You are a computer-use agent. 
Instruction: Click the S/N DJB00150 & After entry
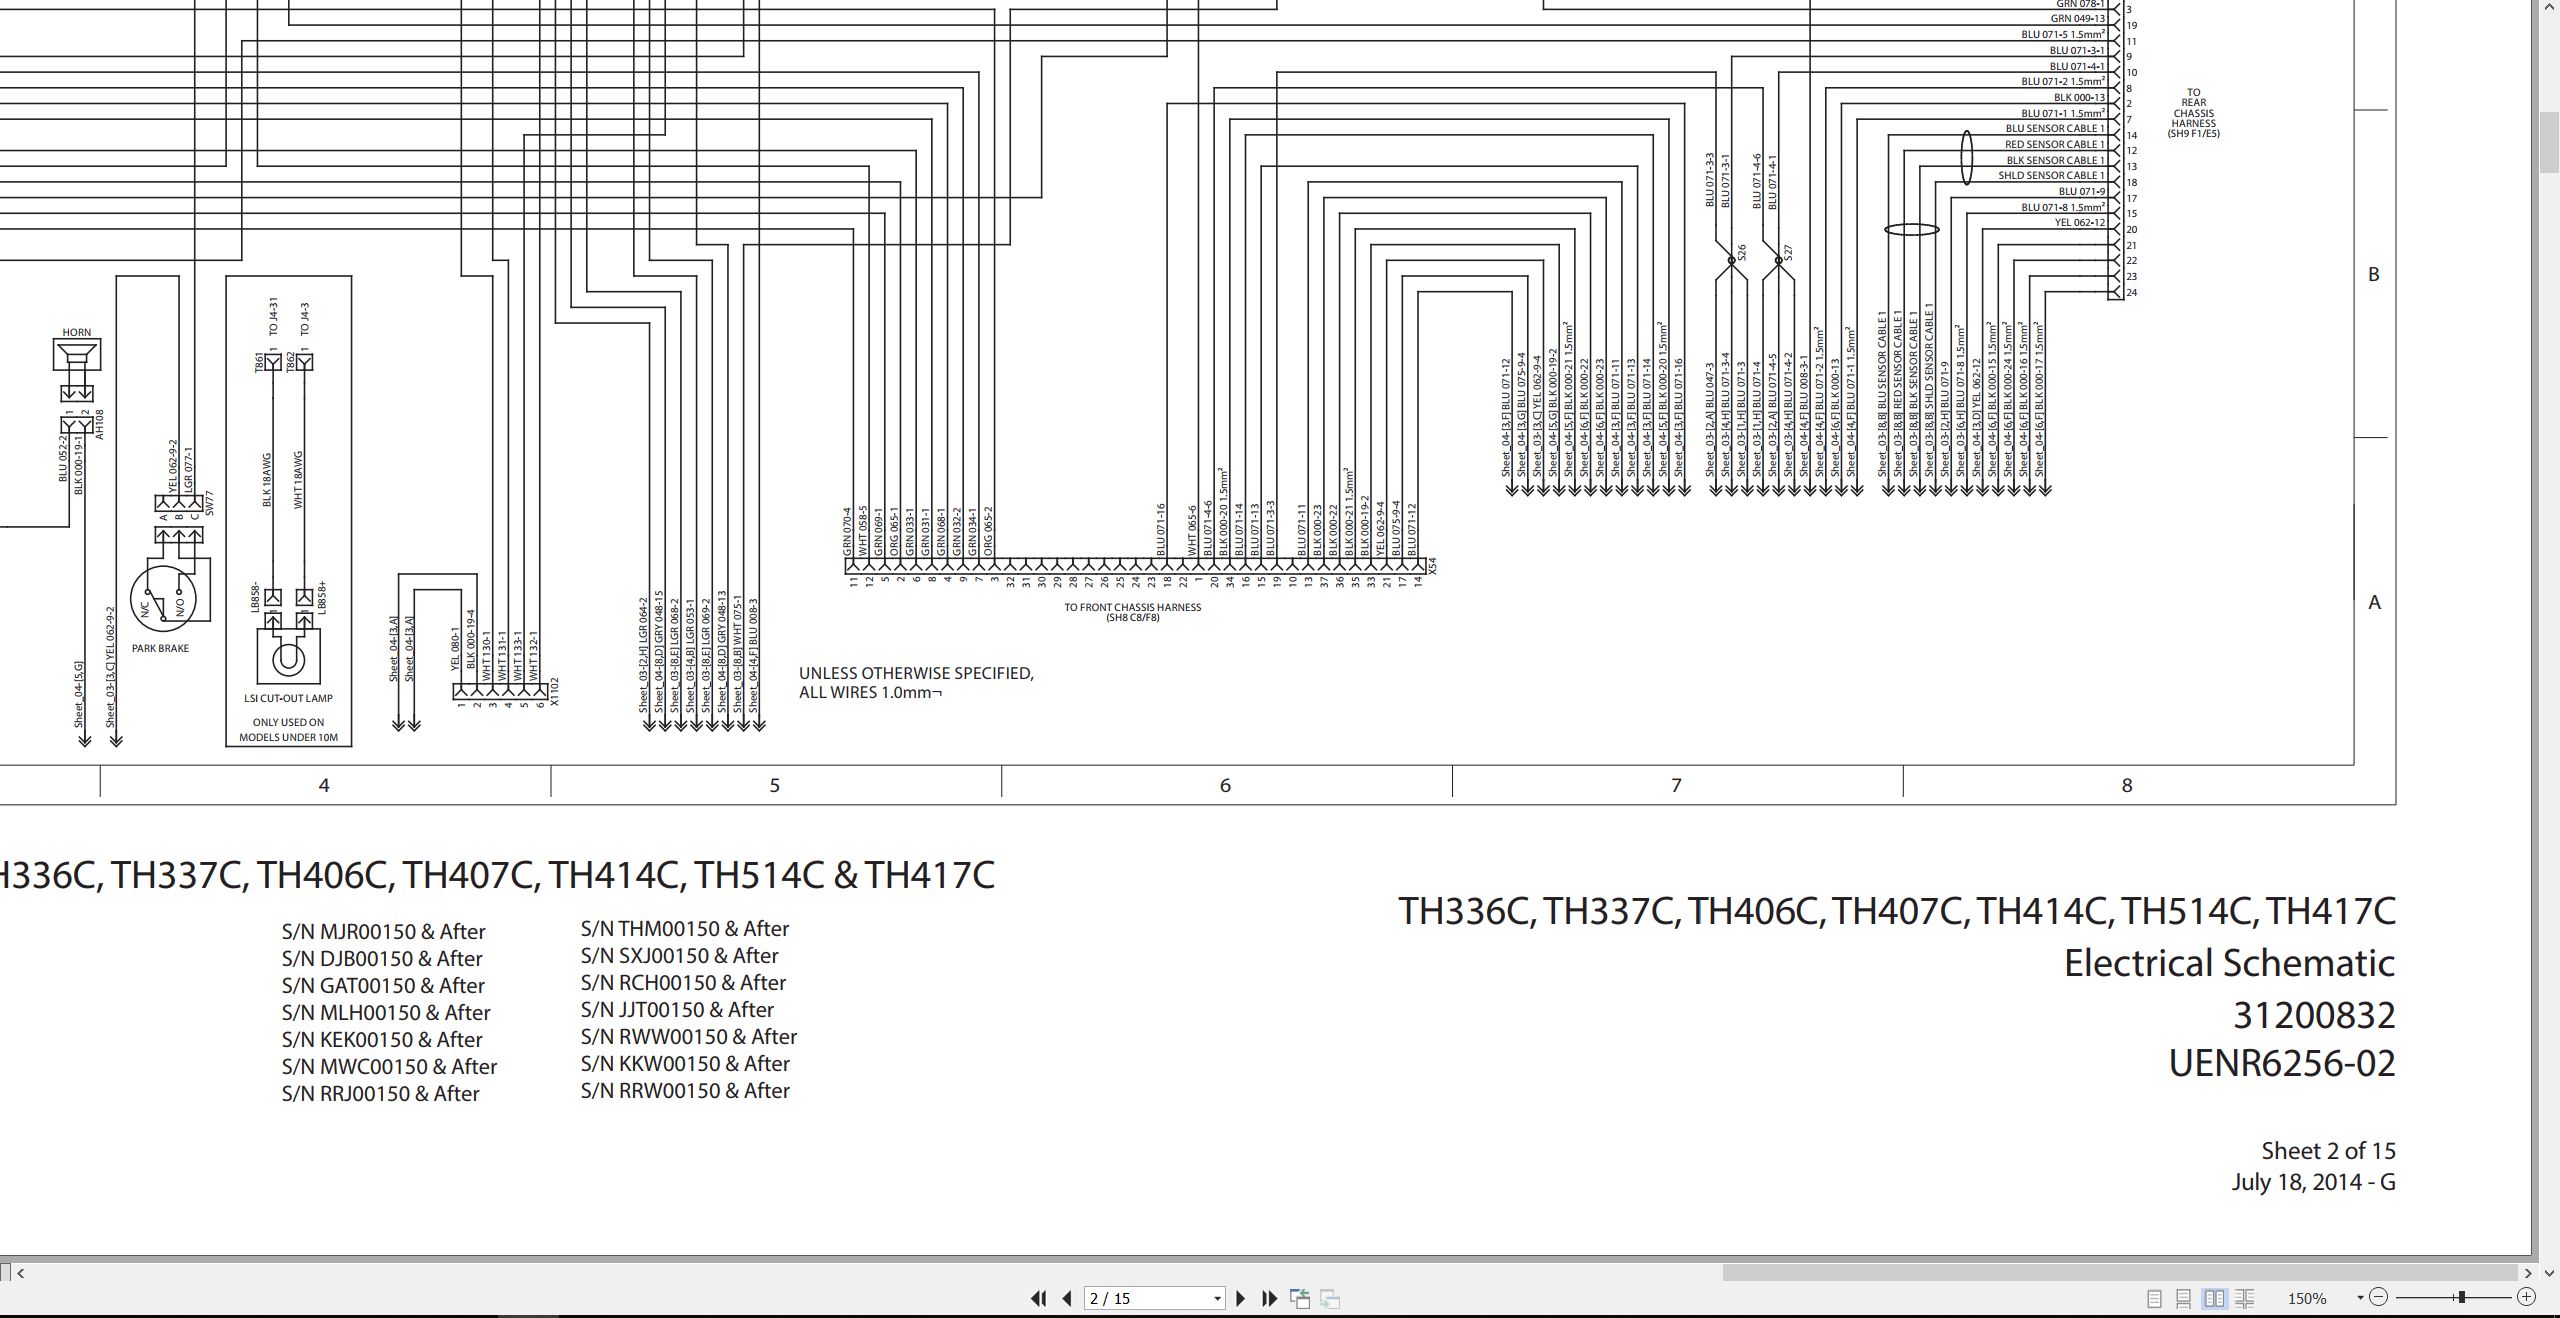(382, 959)
